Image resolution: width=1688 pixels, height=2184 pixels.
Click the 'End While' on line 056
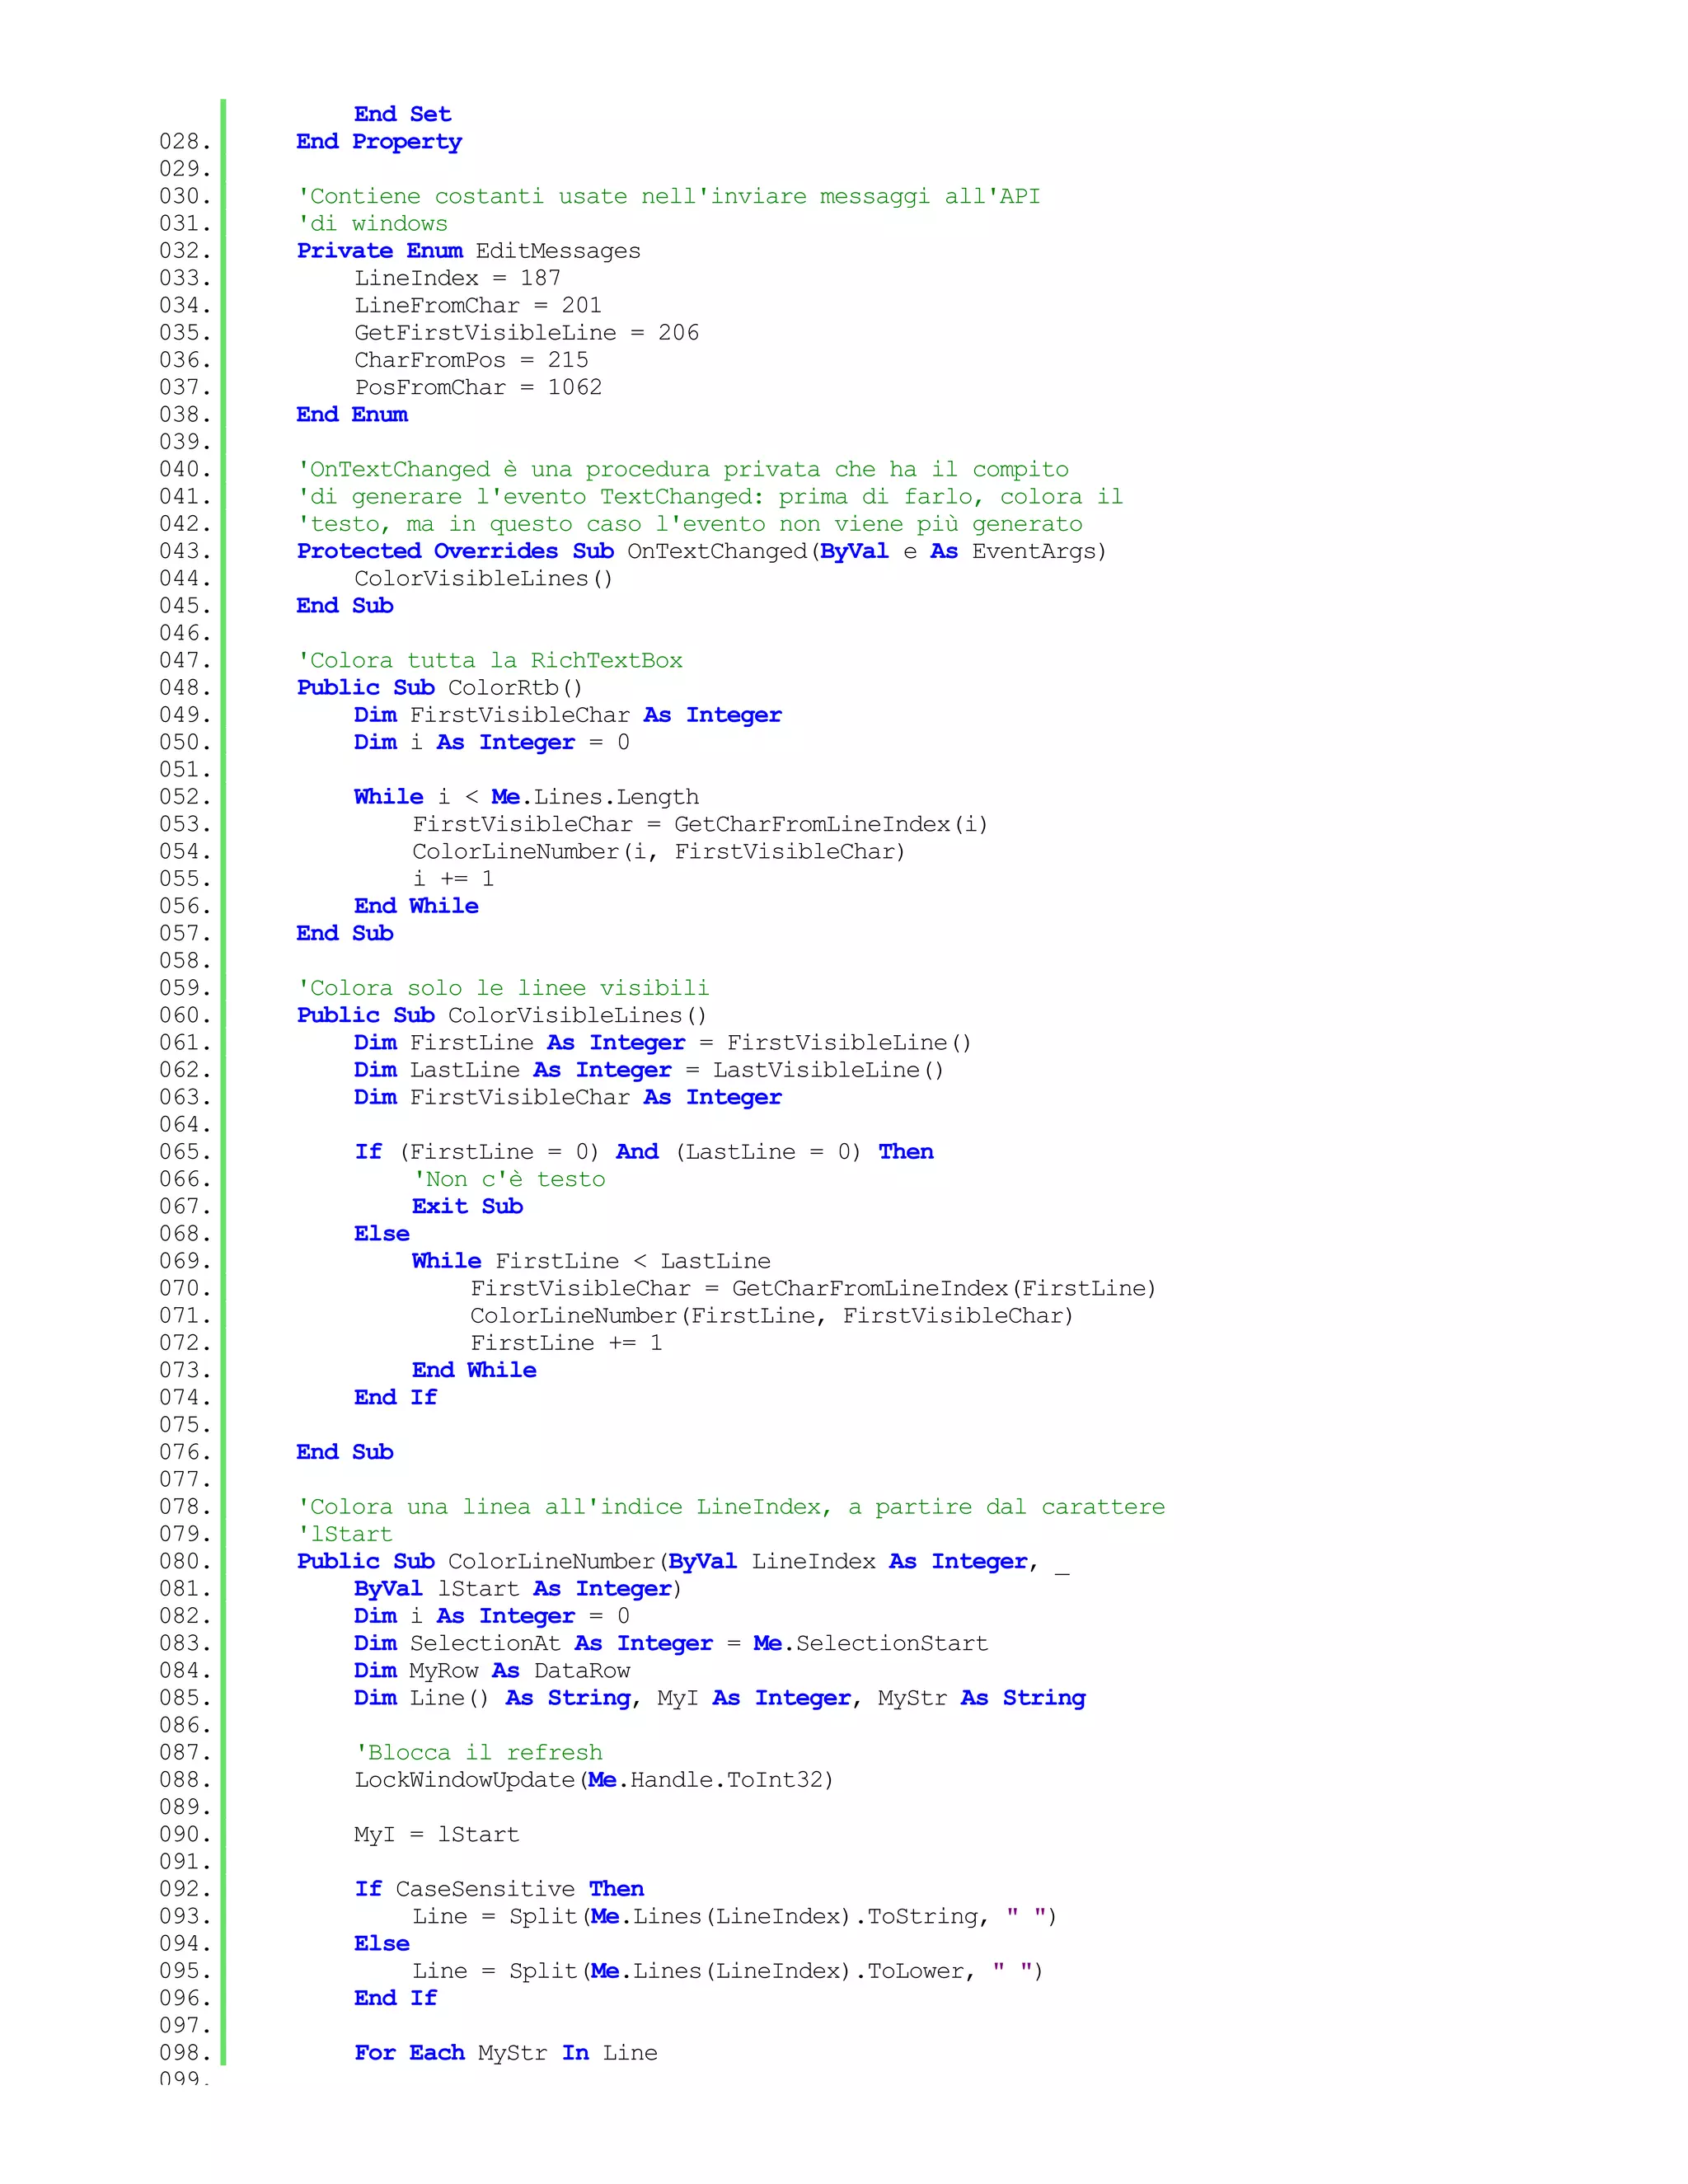tap(416, 906)
